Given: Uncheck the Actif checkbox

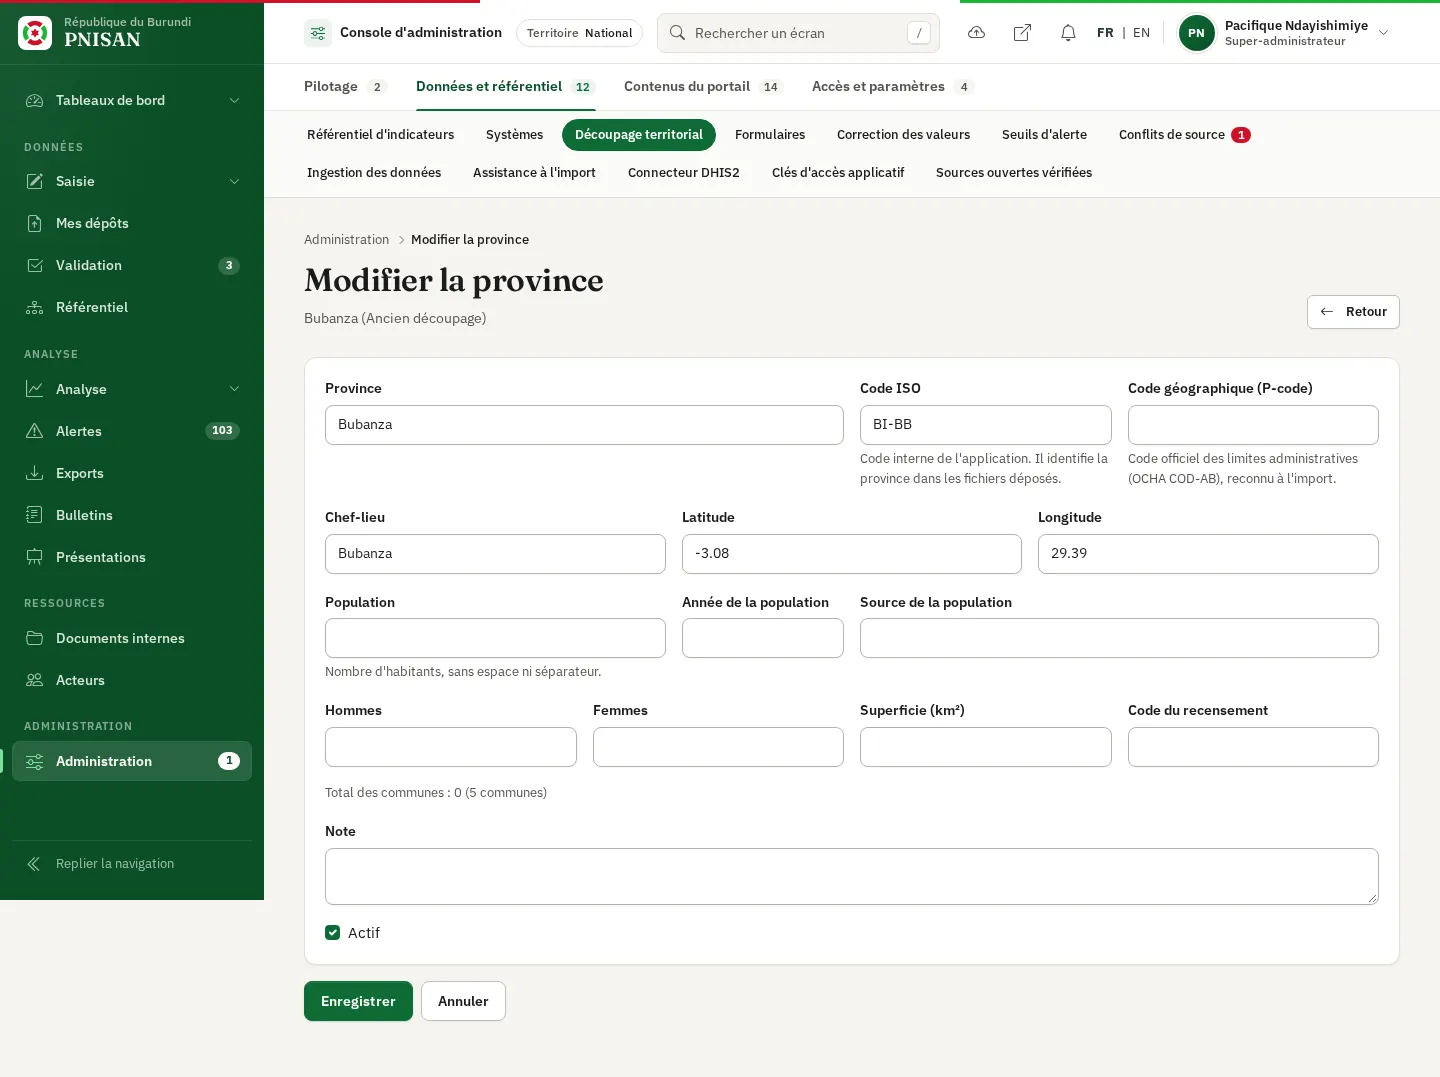Looking at the screenshot, I should [333, 933].
